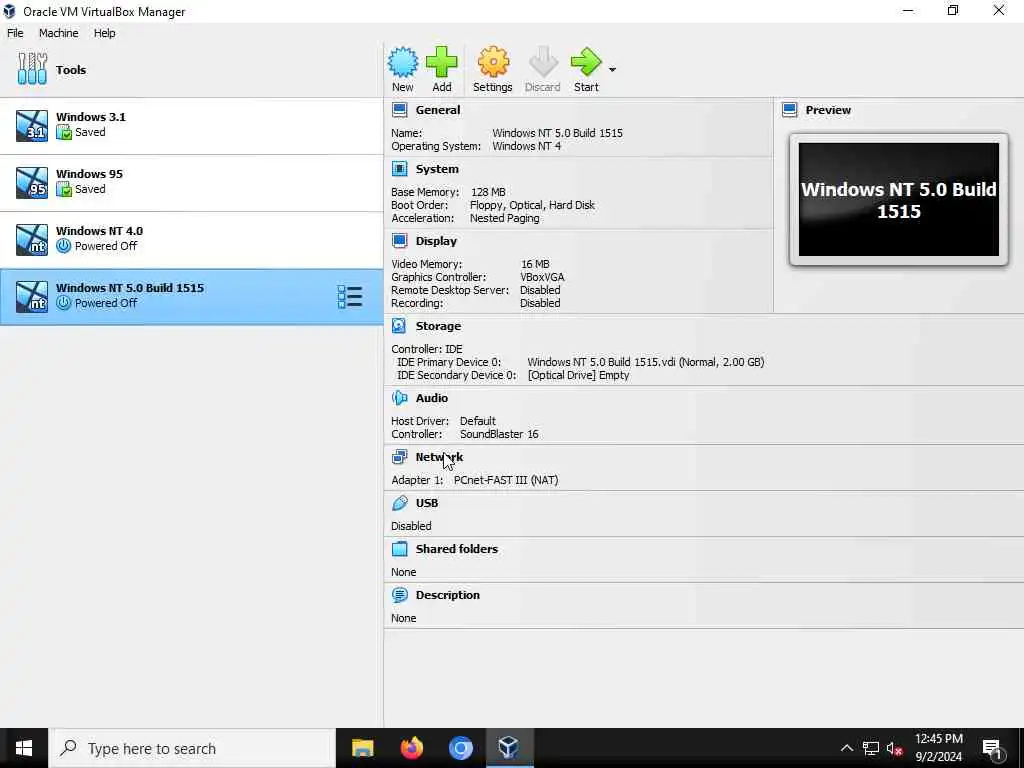Click the Preview panel monitor icon
This screenshot has width=1024, height=768.
click(790, 110)
